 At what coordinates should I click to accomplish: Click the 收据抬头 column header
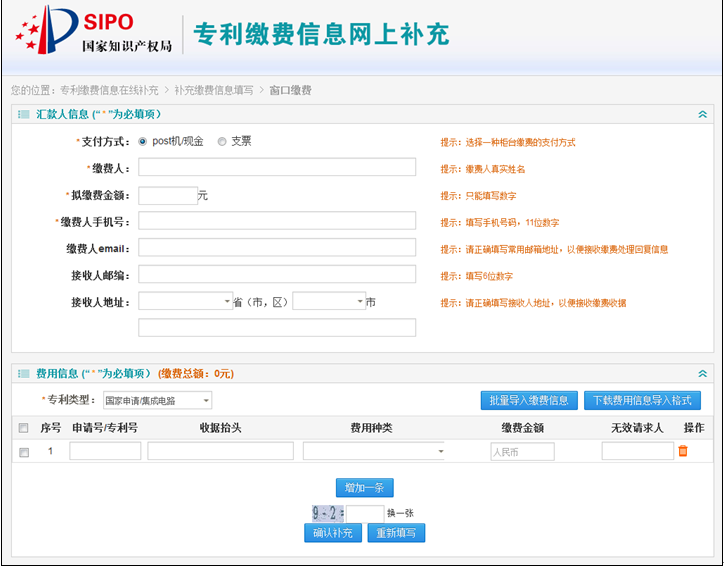pyautogui.click(x=220, y=428)
